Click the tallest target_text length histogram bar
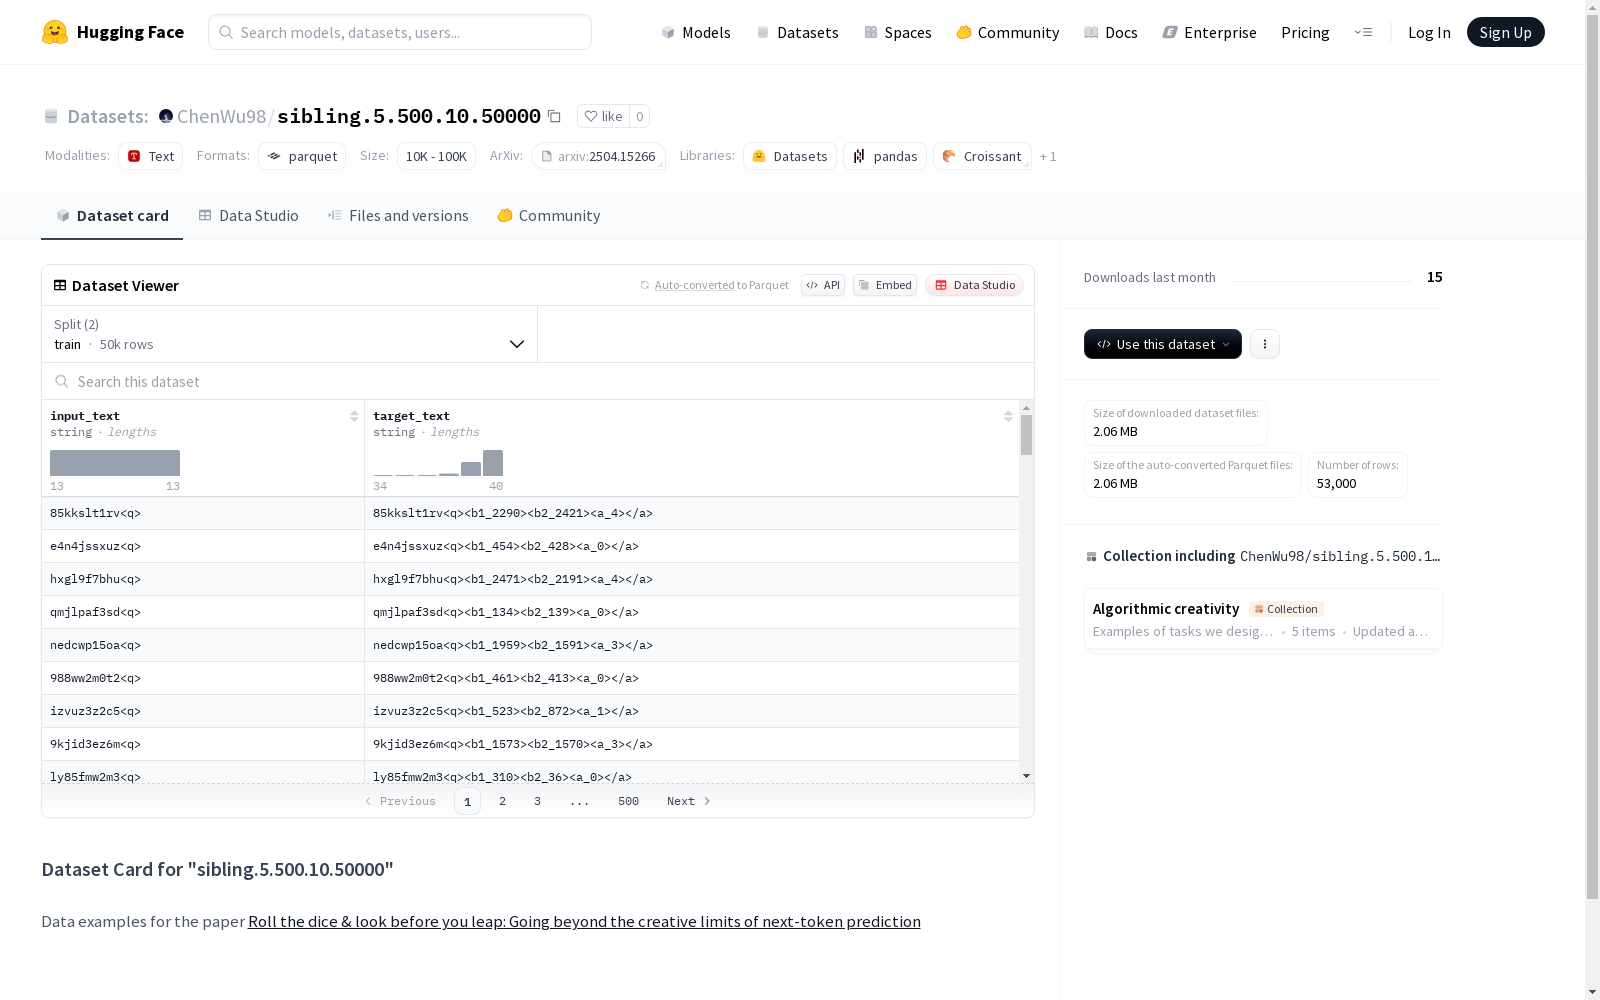 [493, 463]
